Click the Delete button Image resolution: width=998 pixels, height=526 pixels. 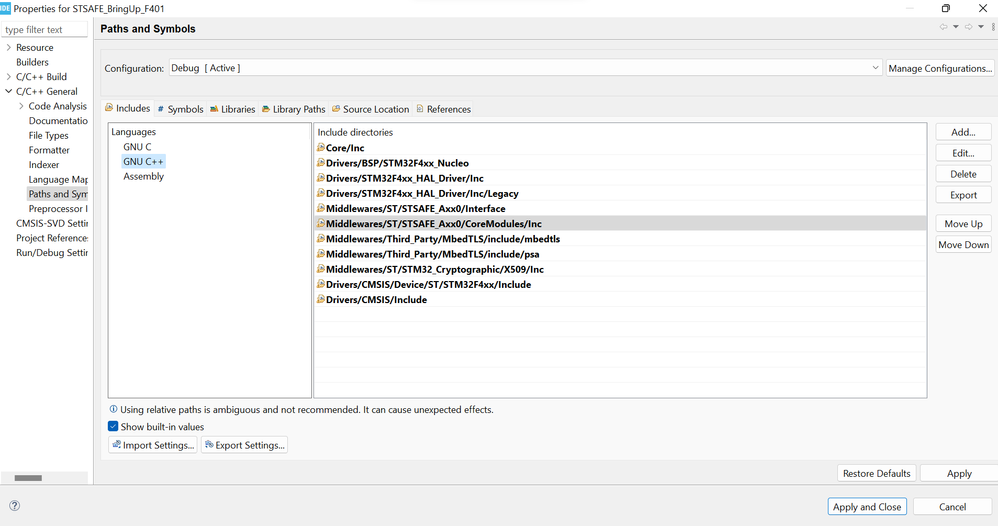[963, 174]
